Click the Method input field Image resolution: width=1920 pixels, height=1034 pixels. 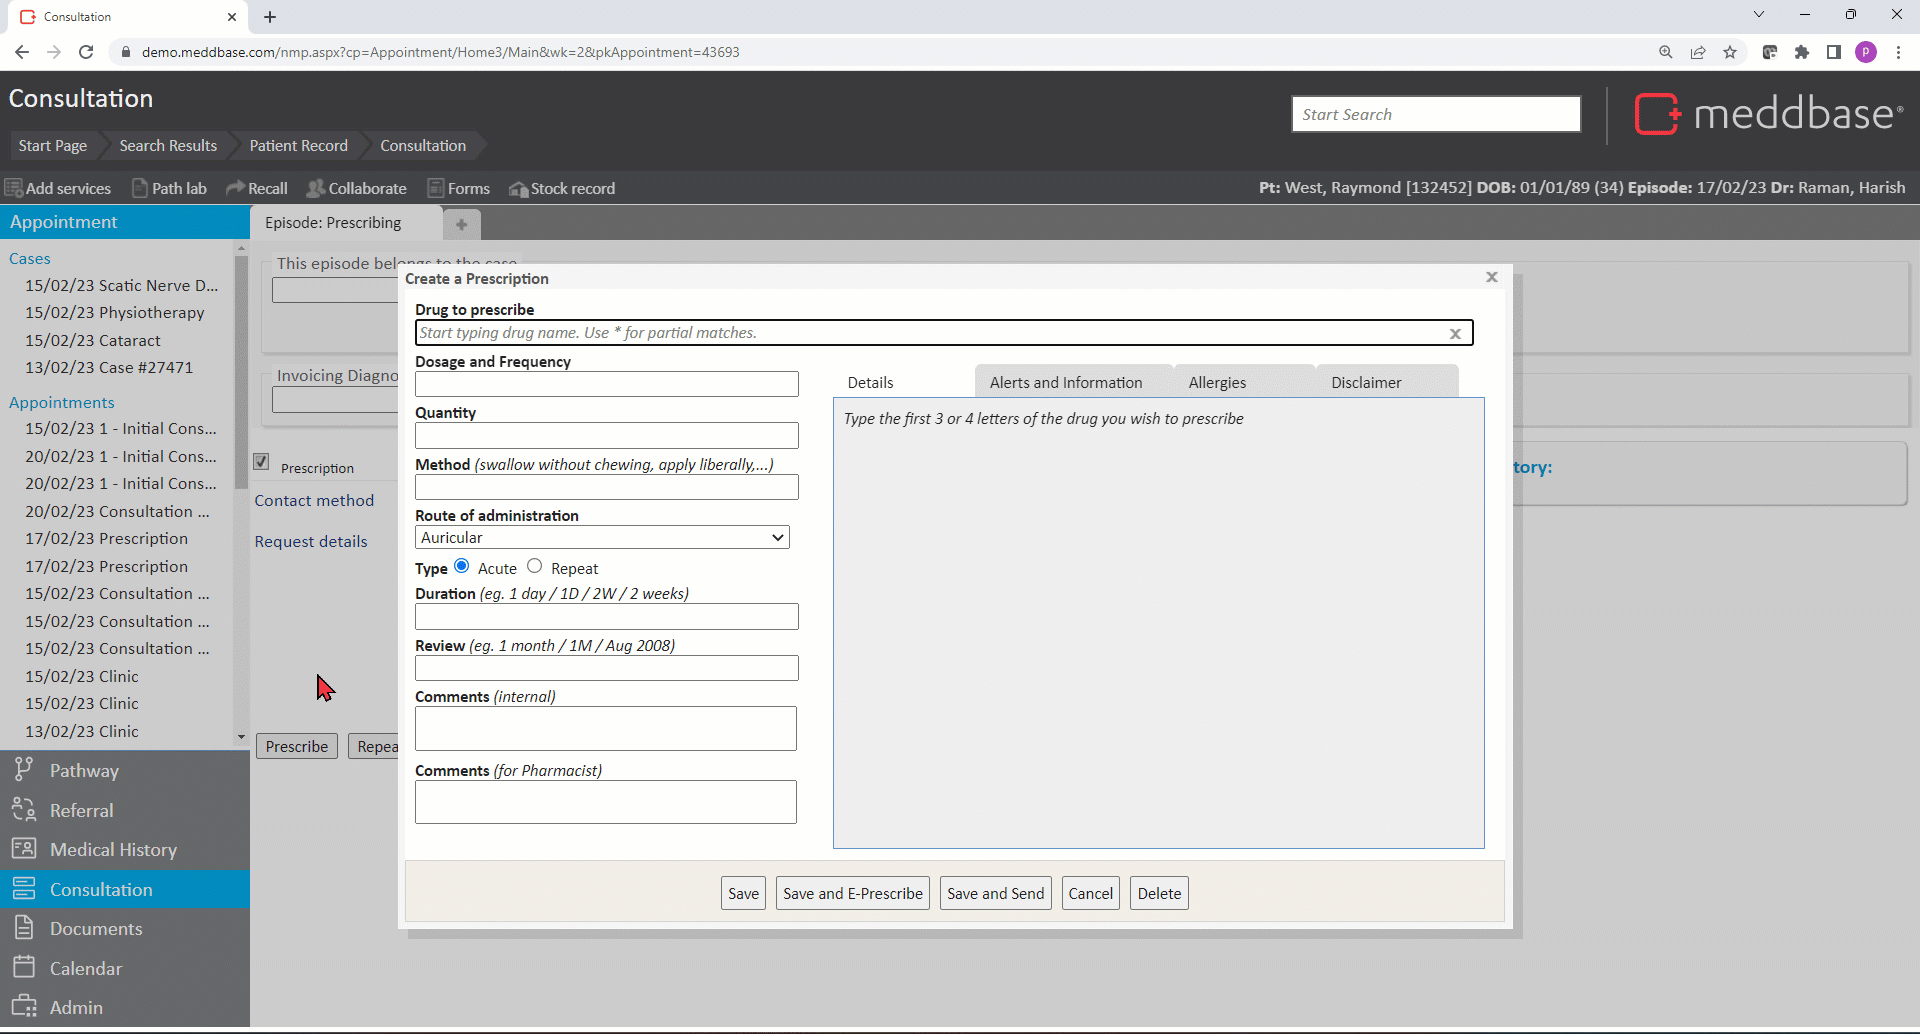pyautogui.click(x=607, y=487)
